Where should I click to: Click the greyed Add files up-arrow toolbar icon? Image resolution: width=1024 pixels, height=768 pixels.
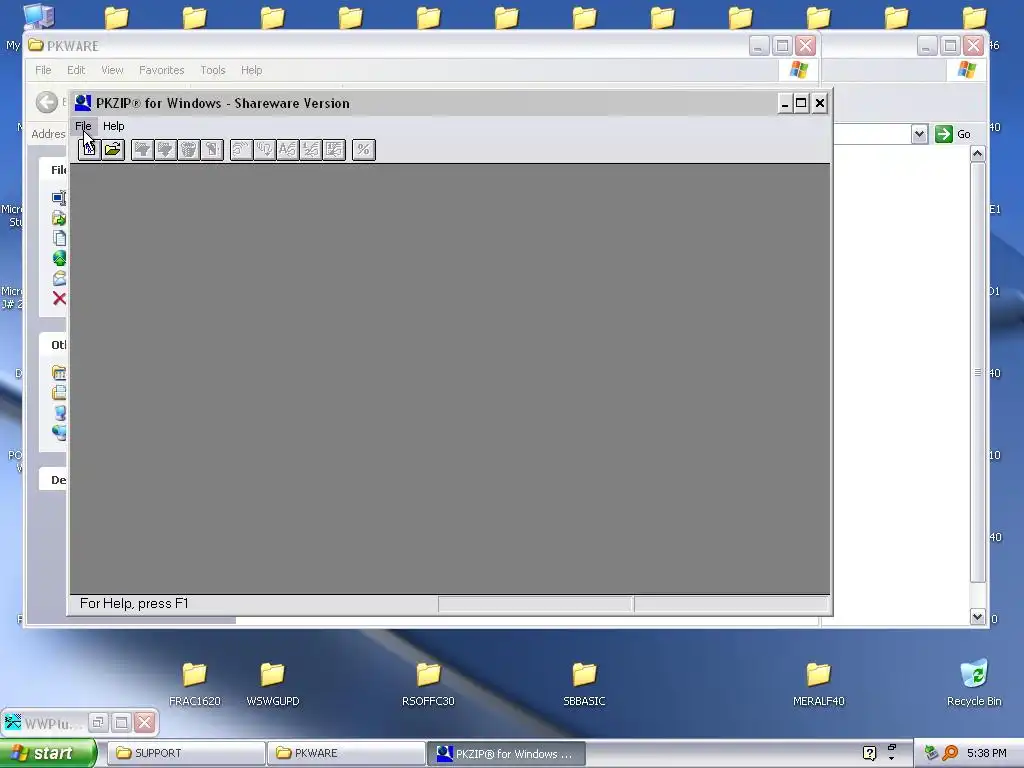pos(142,150)
